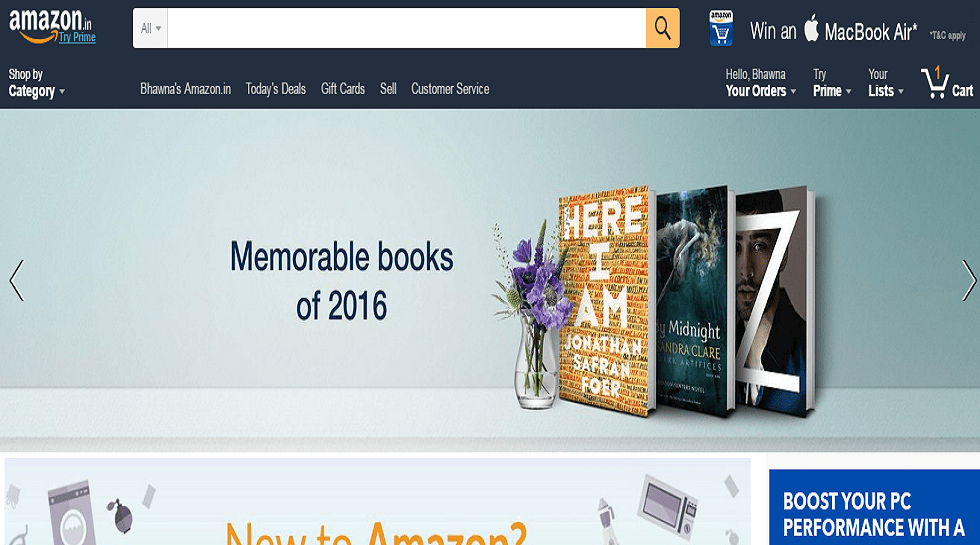Advance carousel with right arrow
This screenshot has width=980, height=545.
(968, 281)
